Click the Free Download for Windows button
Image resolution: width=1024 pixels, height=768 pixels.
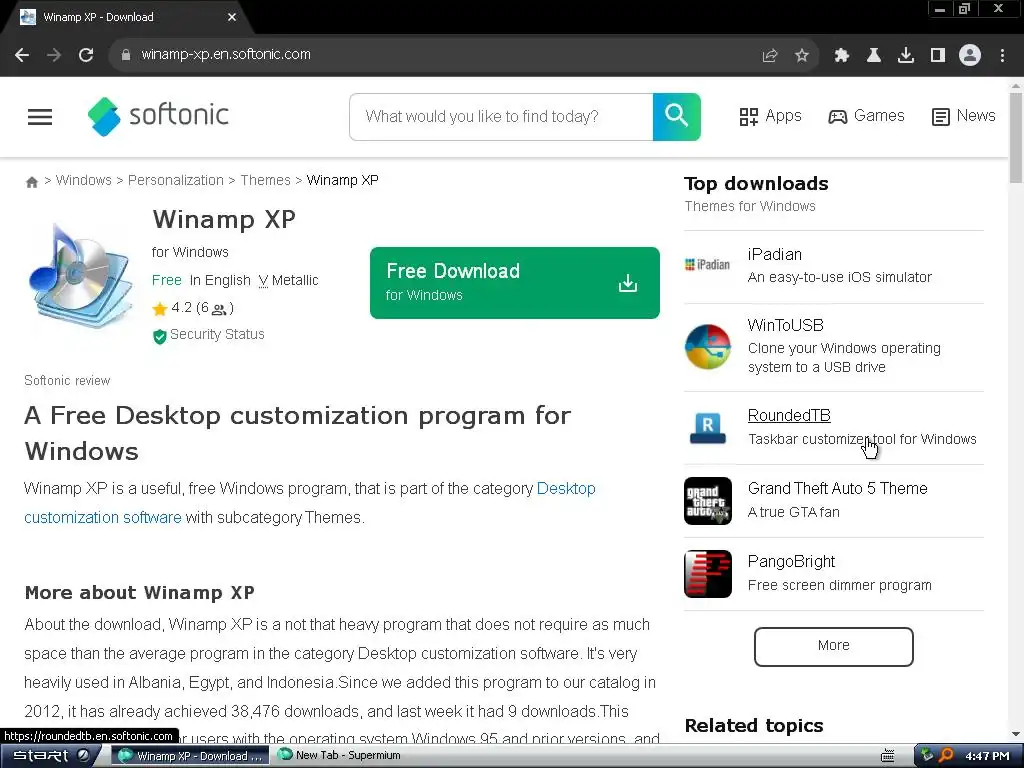tap(515, 283)
